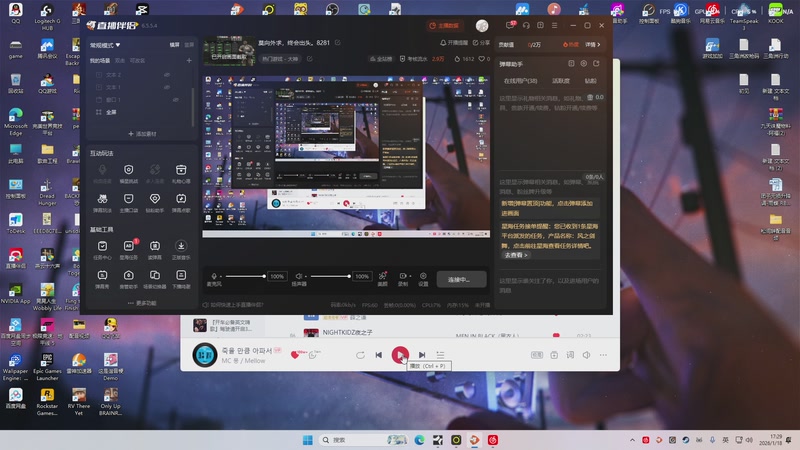Click orange 主播数据 button

444,26
